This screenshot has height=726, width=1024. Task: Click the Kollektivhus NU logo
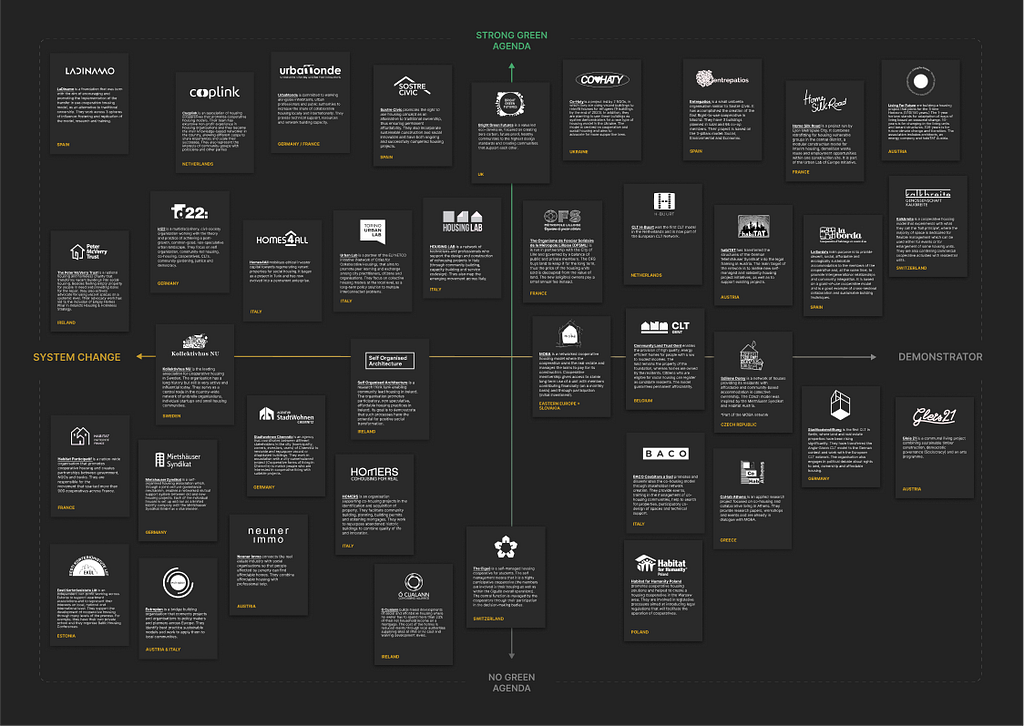coord(195,345)
